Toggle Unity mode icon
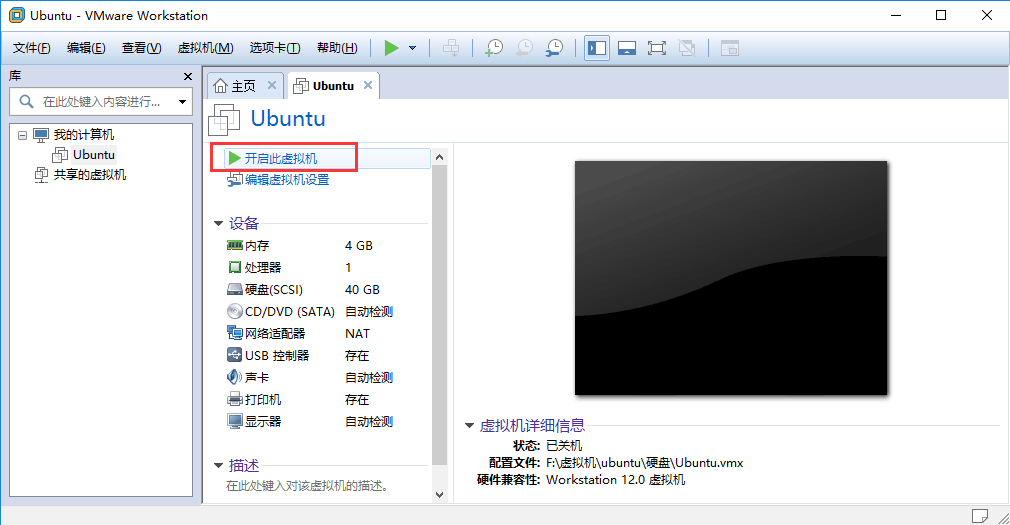The height and width of the screenshot is (525, 1010). [x=687, y=48]
